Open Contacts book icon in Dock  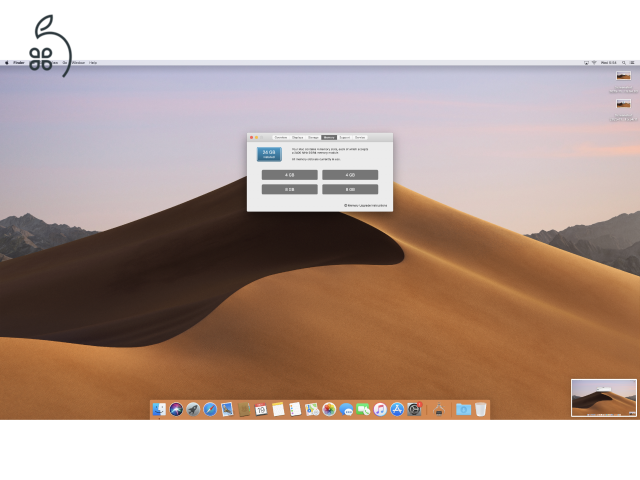[244, 409]
